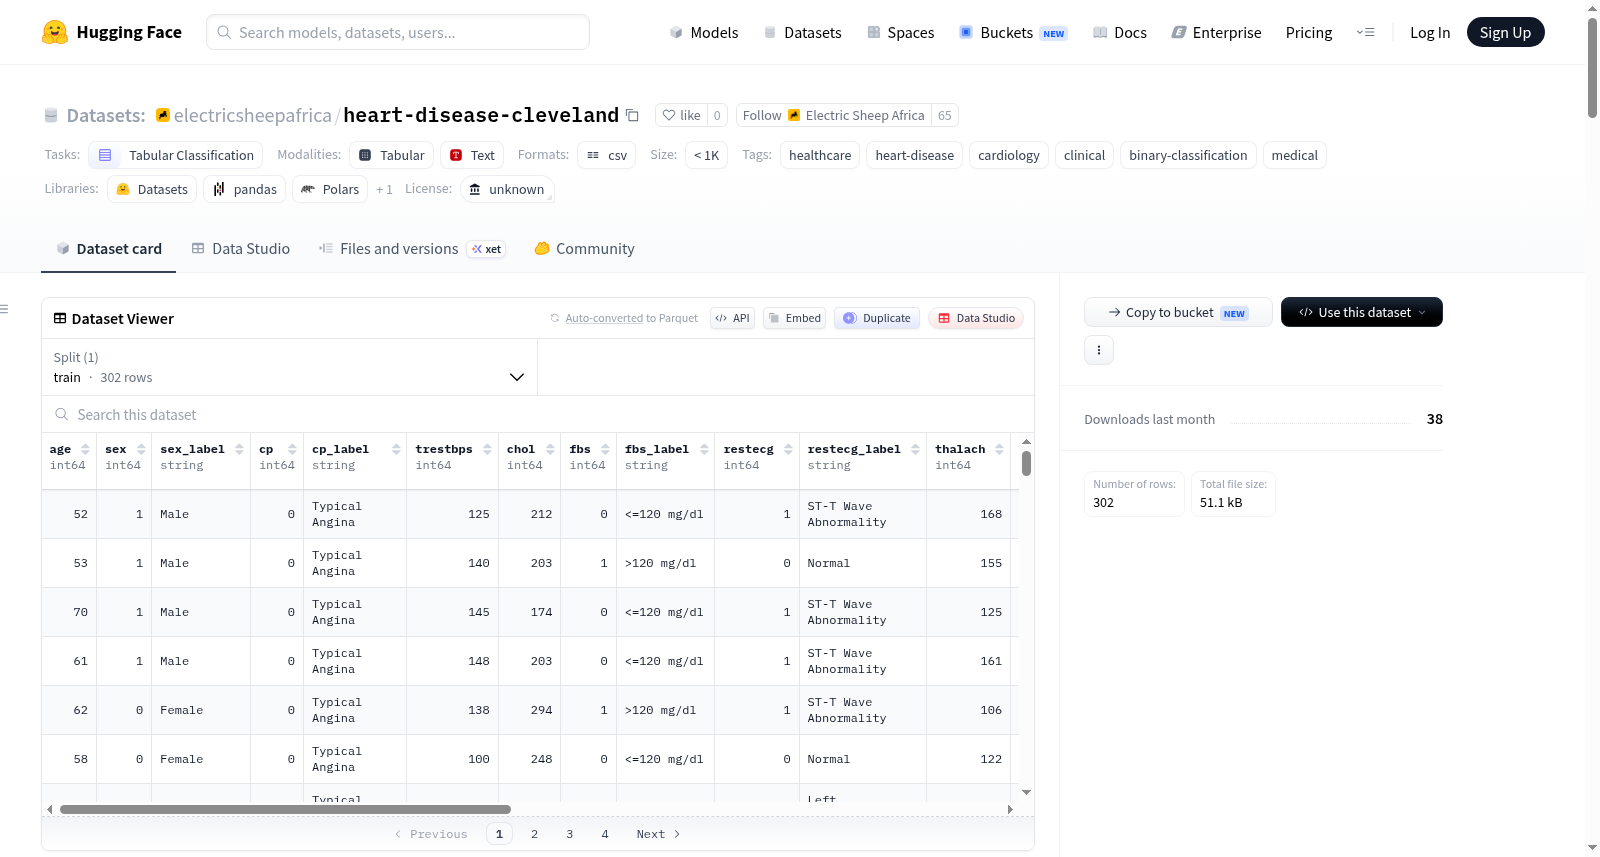This screenshot has width=1600, height=857.
Task: Sort the thalach column
Action: (999, 449)
